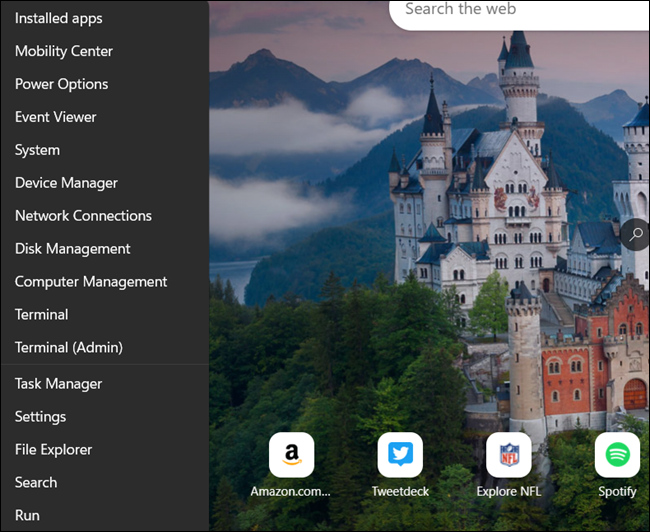Launch the Spotify shortcut icon
Viewport: 650px width, 532px height.
(x=617, y=455)
